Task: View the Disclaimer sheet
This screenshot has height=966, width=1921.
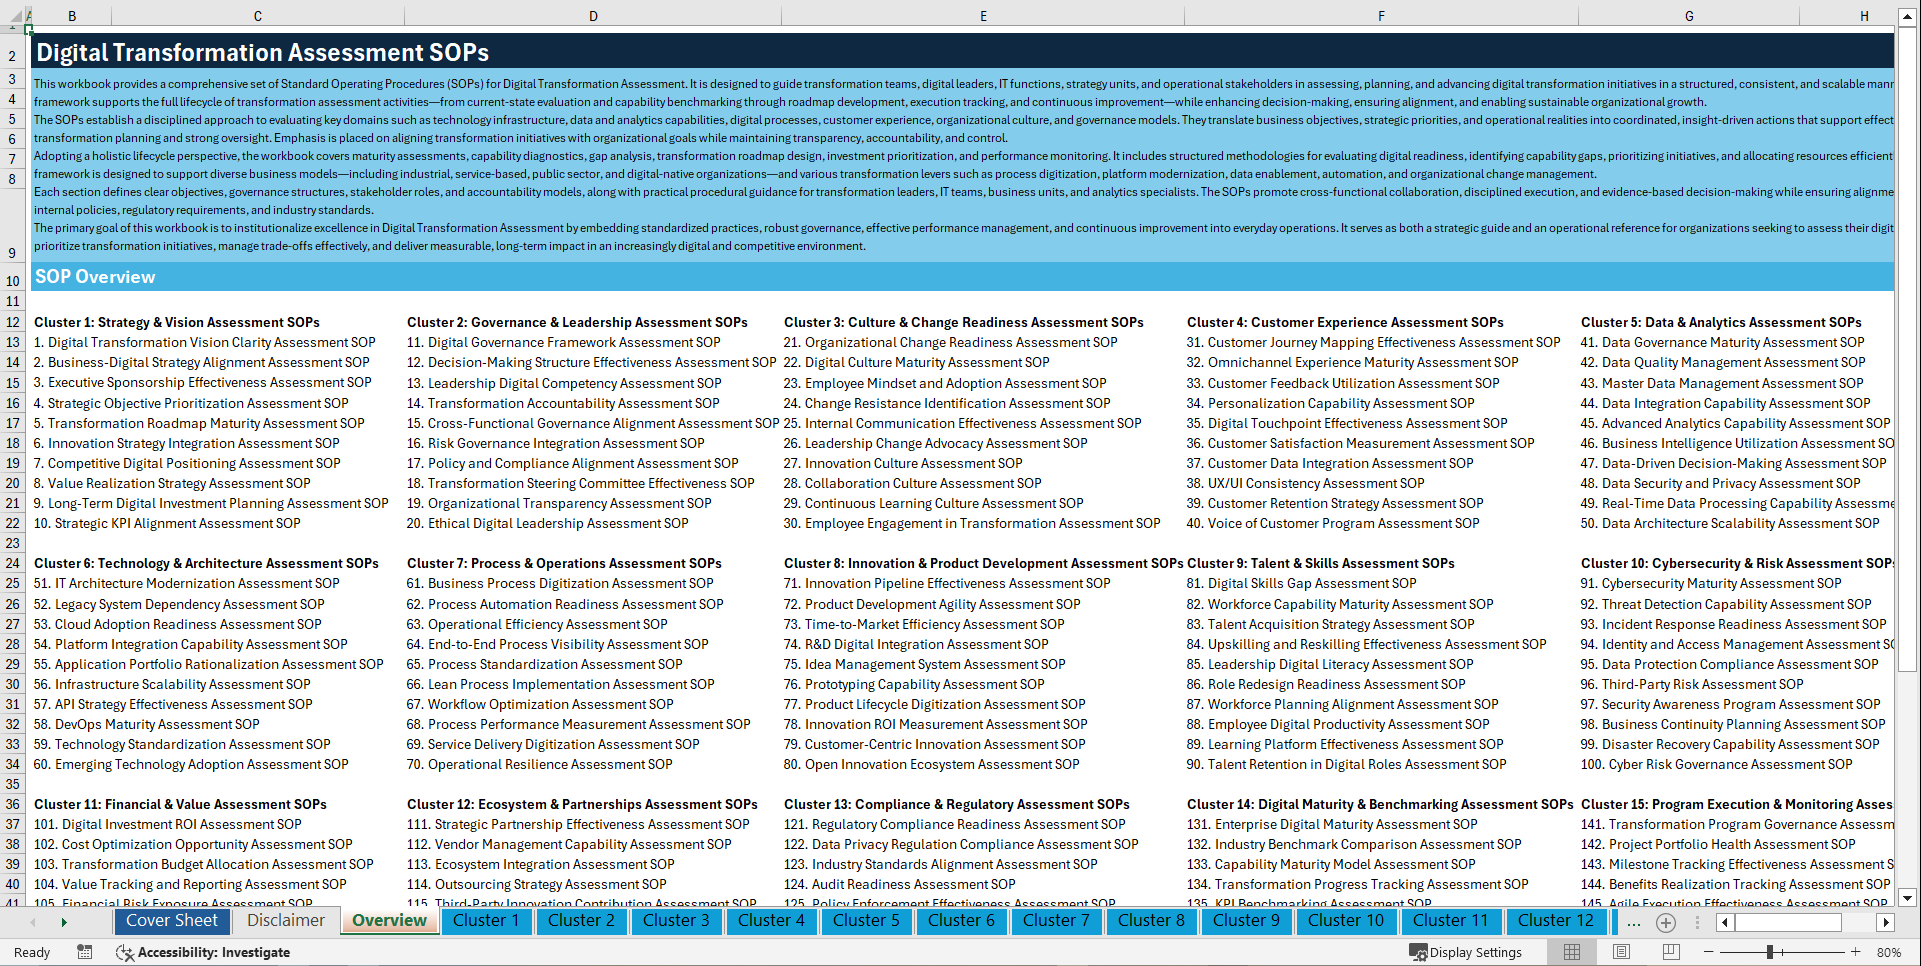Action: pos(285,921)
